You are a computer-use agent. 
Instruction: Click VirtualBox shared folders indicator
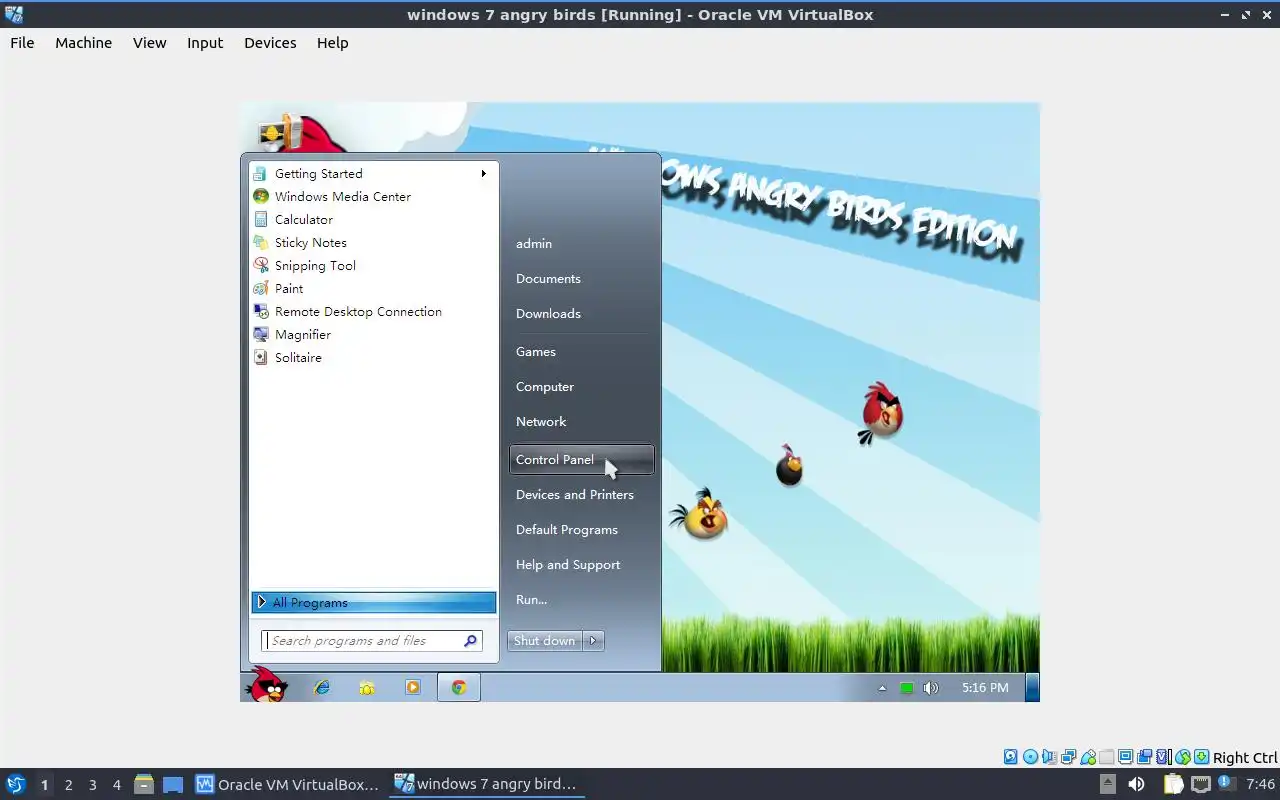click(1106, 757)
